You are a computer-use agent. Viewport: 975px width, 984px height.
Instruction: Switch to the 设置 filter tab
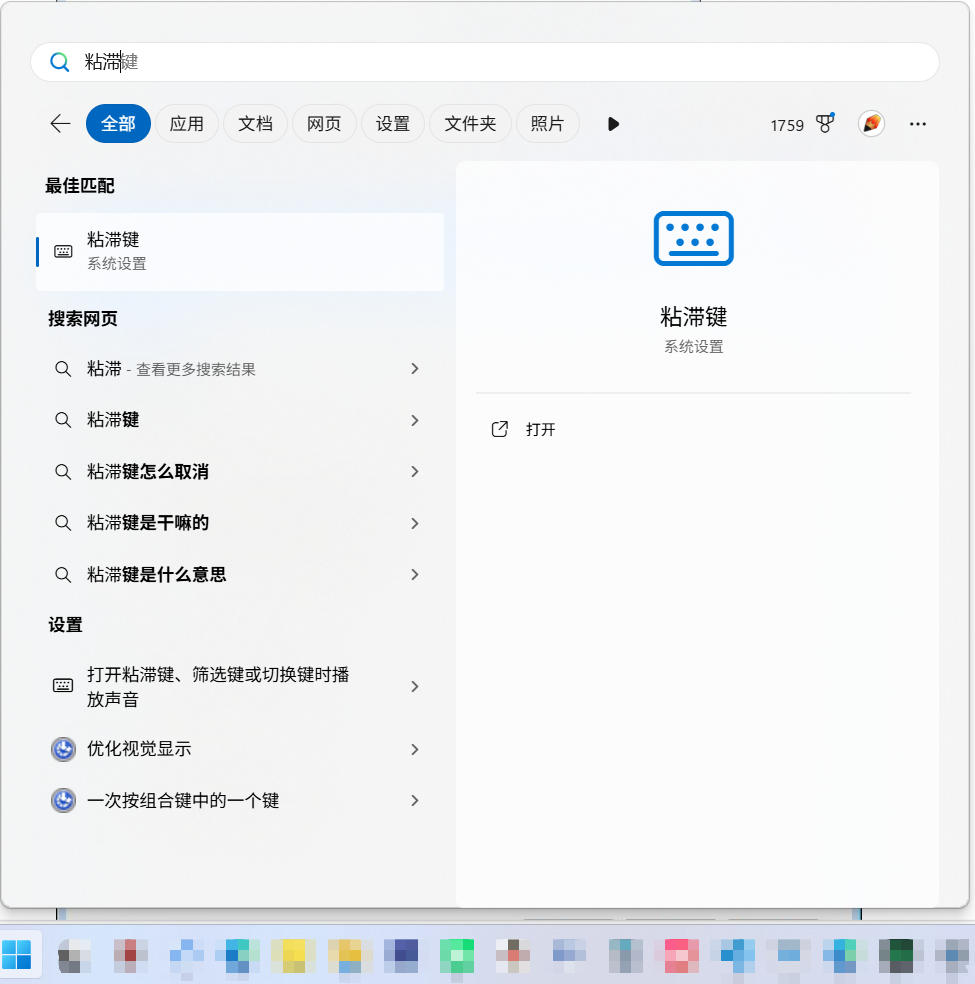(392, 124)
